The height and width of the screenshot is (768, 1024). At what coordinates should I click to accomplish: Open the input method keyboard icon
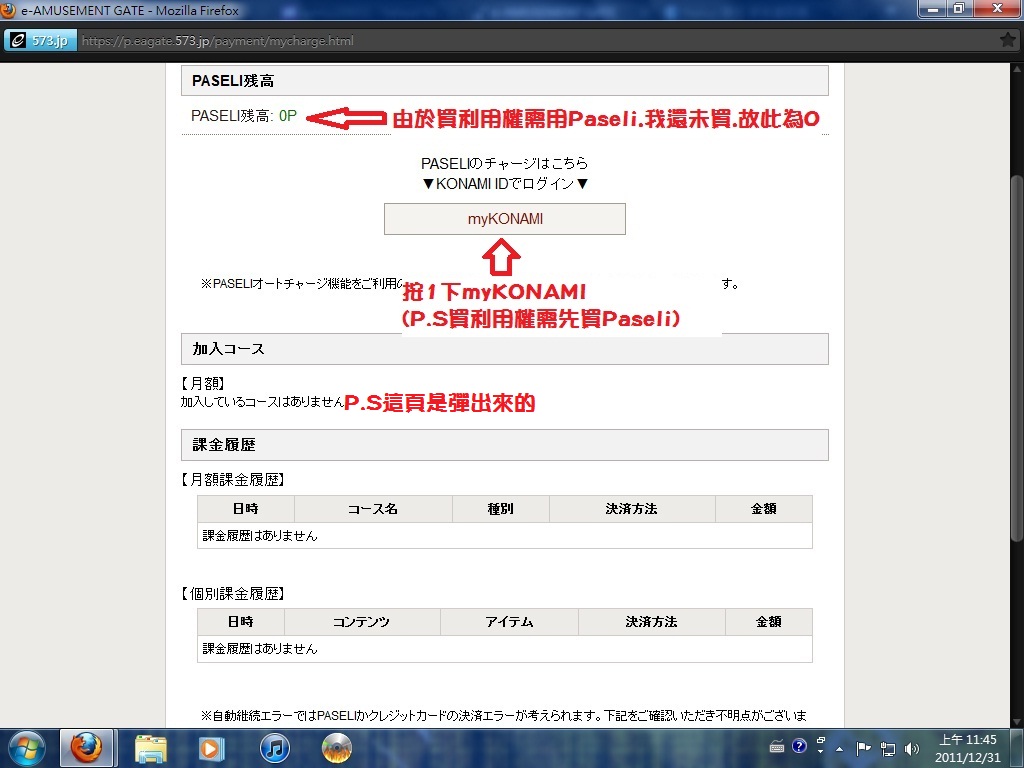pos(778,747)
